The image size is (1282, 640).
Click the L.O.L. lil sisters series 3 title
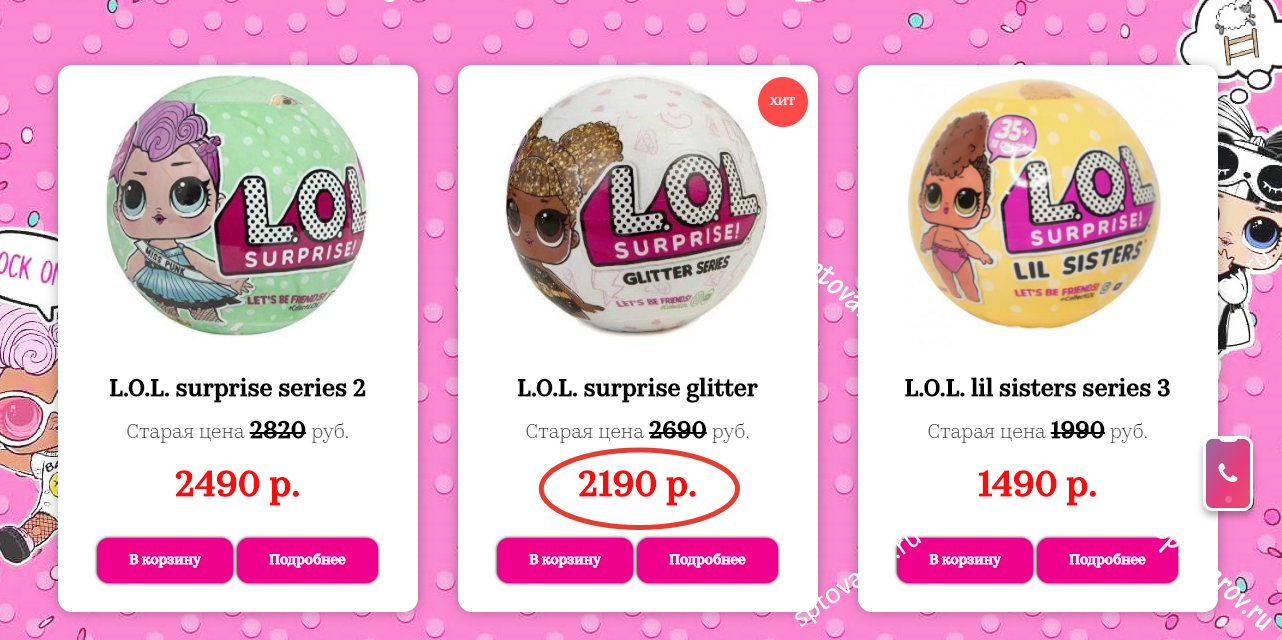1037,388
